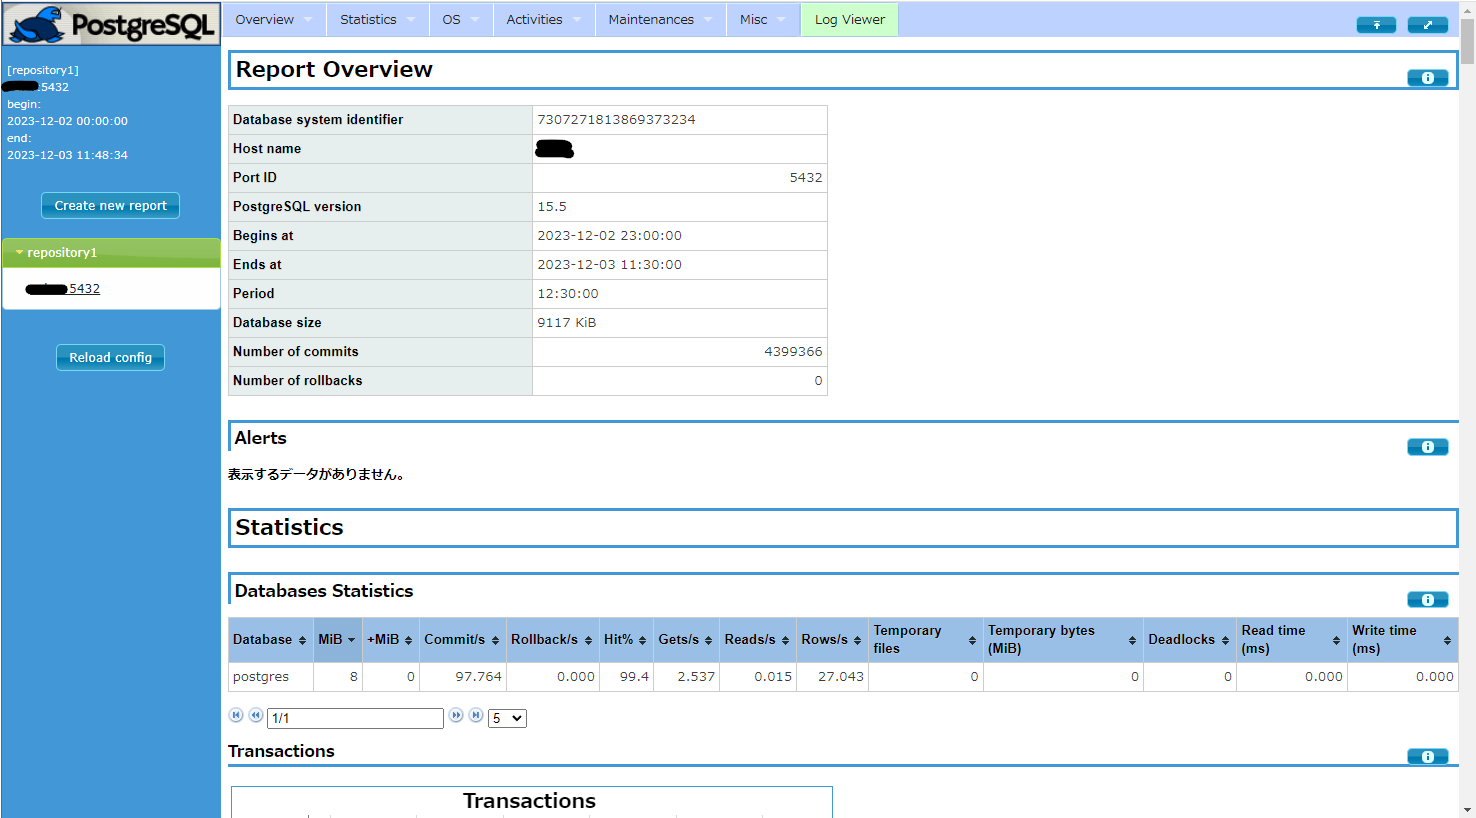The height and width of the screenshot is (818, 1476).
Task: Switch to the Log Viewer tab
Action: (850, 20)
